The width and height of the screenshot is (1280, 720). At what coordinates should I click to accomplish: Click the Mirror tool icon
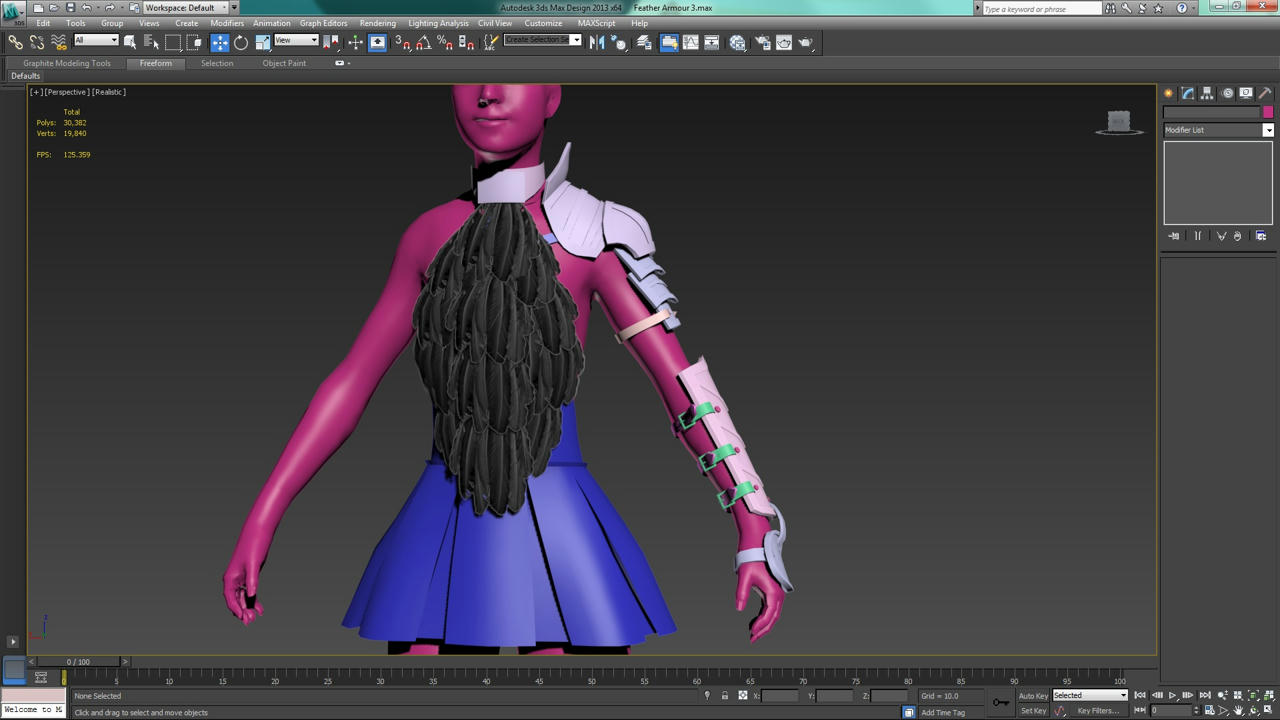(597, 42)
